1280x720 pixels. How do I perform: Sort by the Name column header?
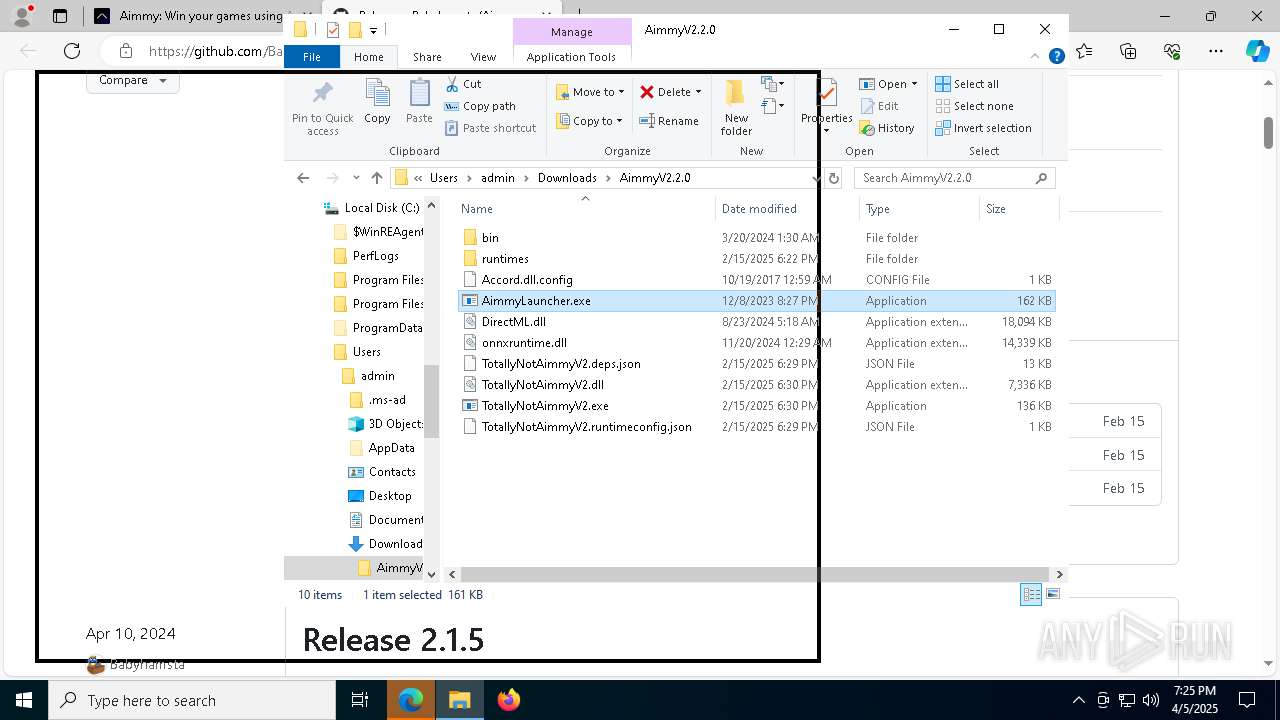[585, 209]
